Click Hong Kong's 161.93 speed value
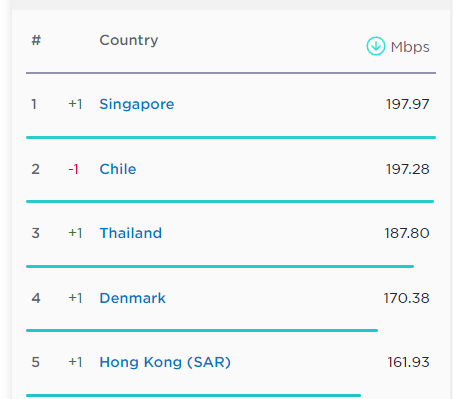 point(408,362)
